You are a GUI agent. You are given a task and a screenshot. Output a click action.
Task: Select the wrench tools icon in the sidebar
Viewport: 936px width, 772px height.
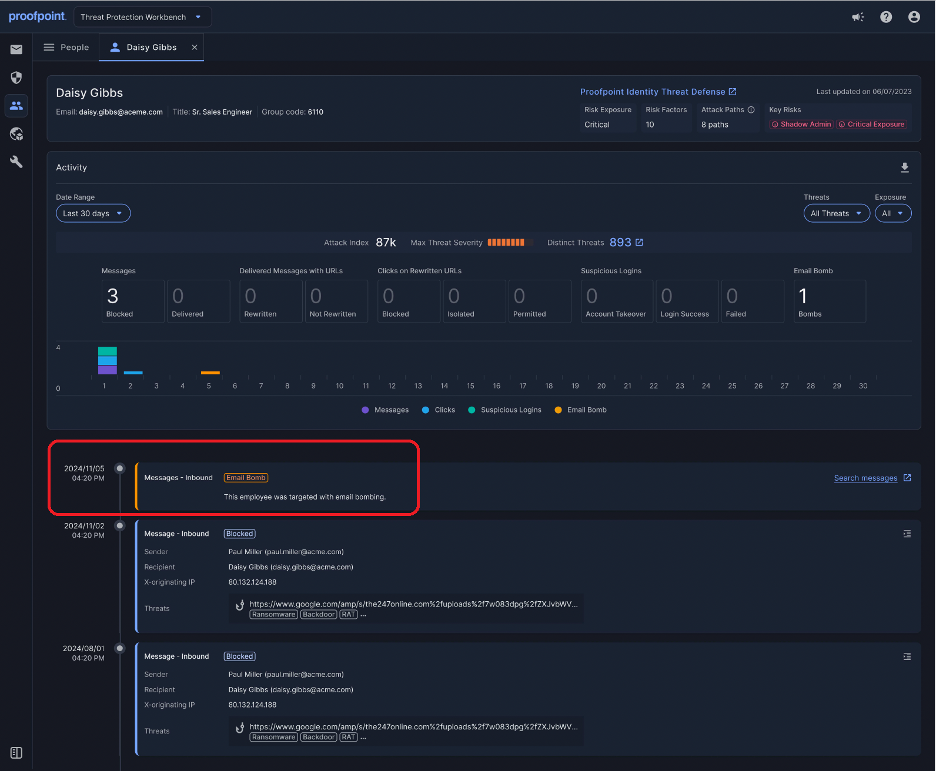[x=15, y=161]
